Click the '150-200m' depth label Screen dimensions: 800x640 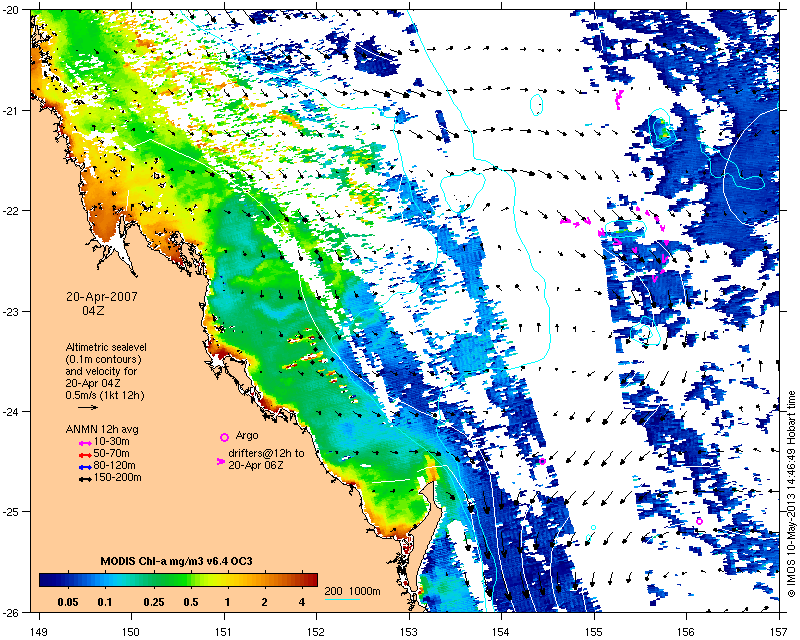pos(117,478)
